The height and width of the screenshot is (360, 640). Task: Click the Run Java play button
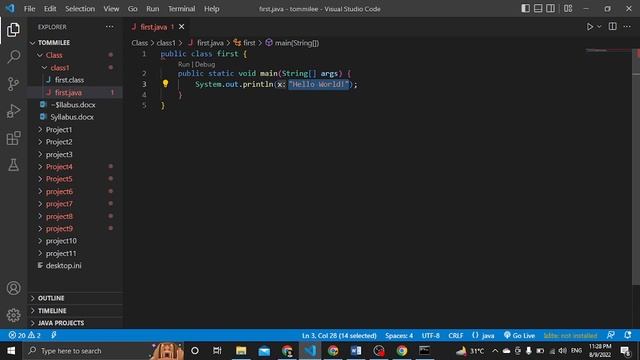click(x=590, y=27)
